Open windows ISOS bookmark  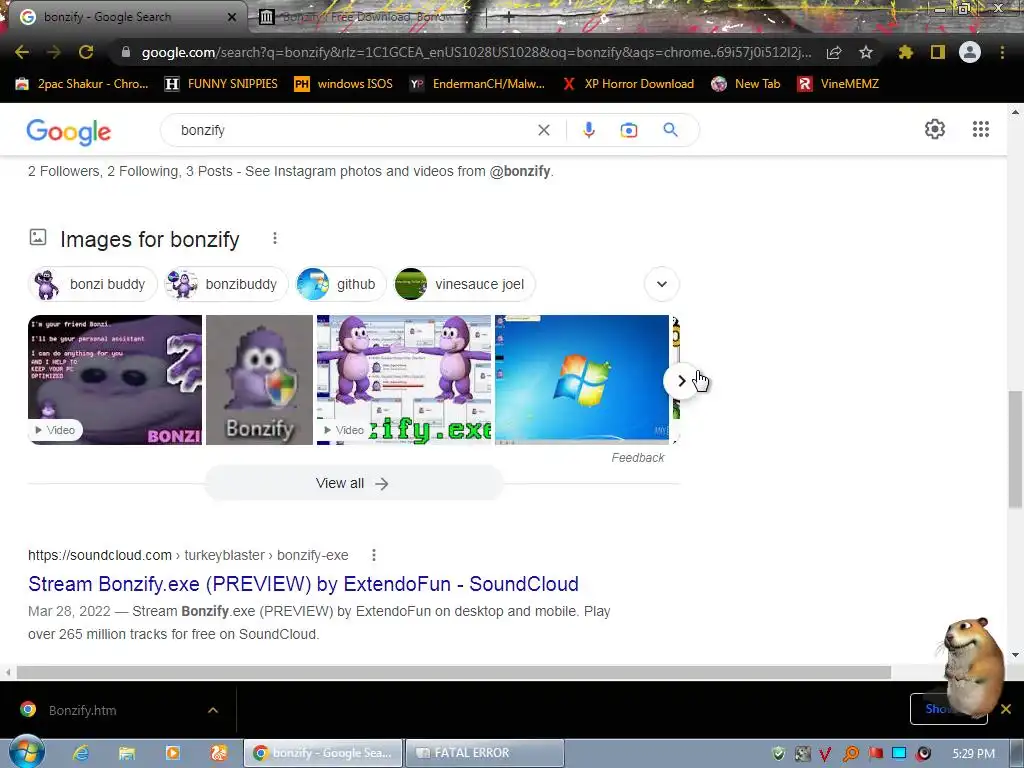click(344, 84)
